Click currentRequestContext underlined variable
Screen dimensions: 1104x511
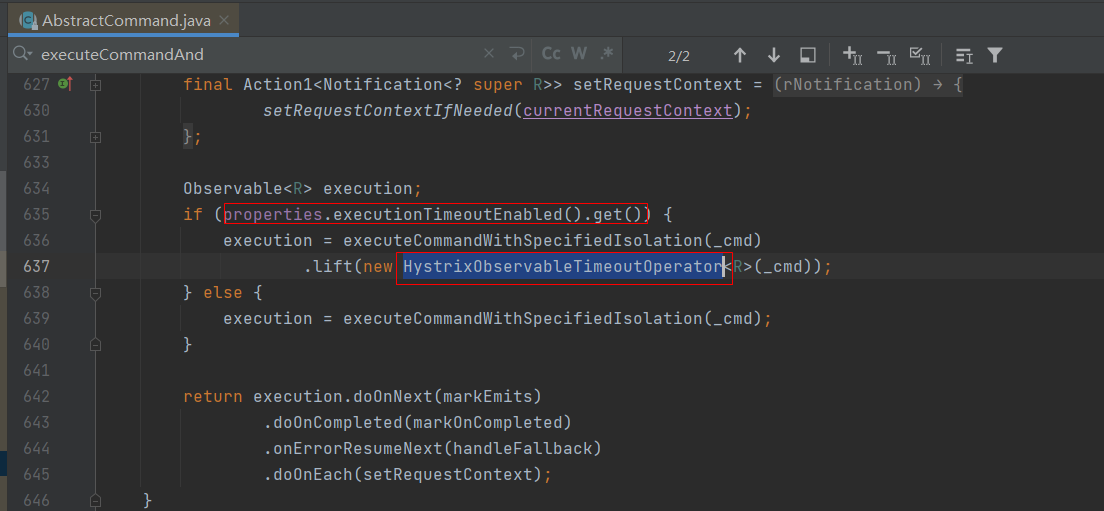tap(627, 111)
